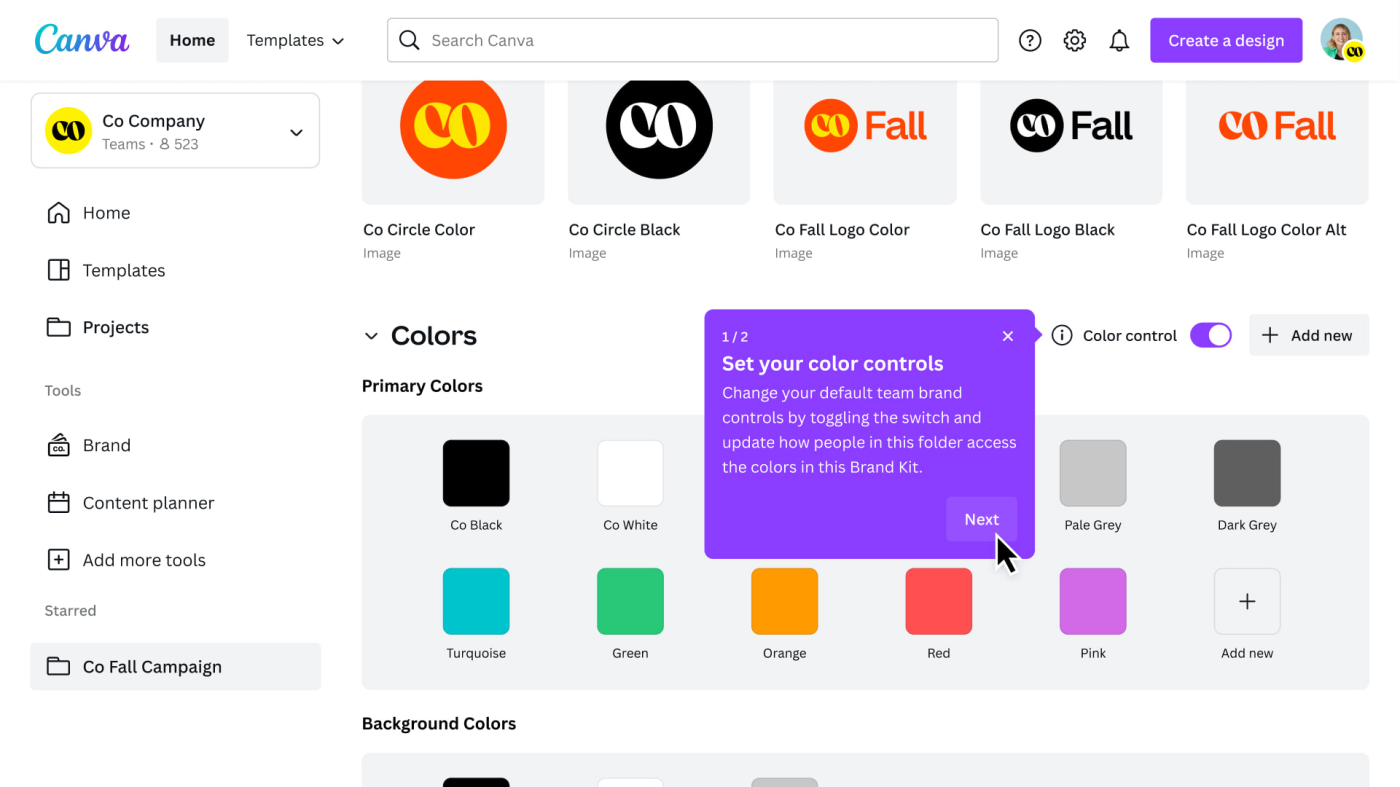Image resolution: width=1400 pixels, height=787 pixels.
Task: Click the Canva logo
Action: pos(82,40)
